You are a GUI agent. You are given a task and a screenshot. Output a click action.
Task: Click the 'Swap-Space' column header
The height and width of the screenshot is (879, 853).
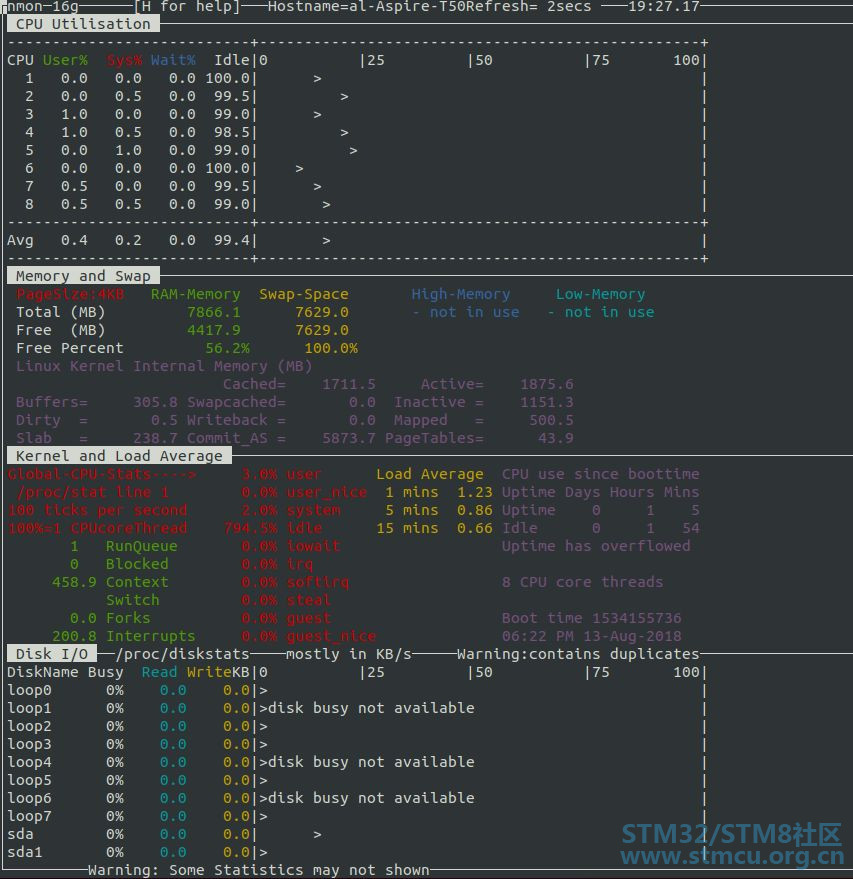304,294
